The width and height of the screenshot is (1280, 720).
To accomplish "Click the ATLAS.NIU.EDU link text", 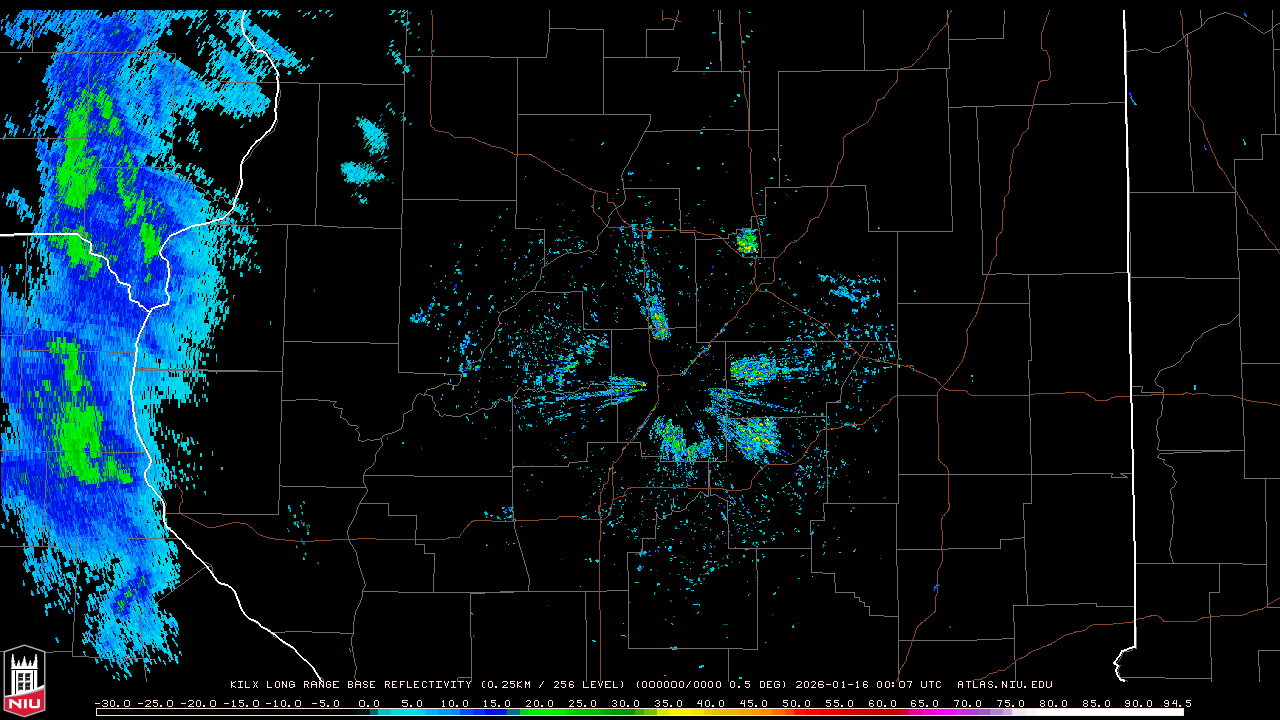I will tap(1004, 685).
